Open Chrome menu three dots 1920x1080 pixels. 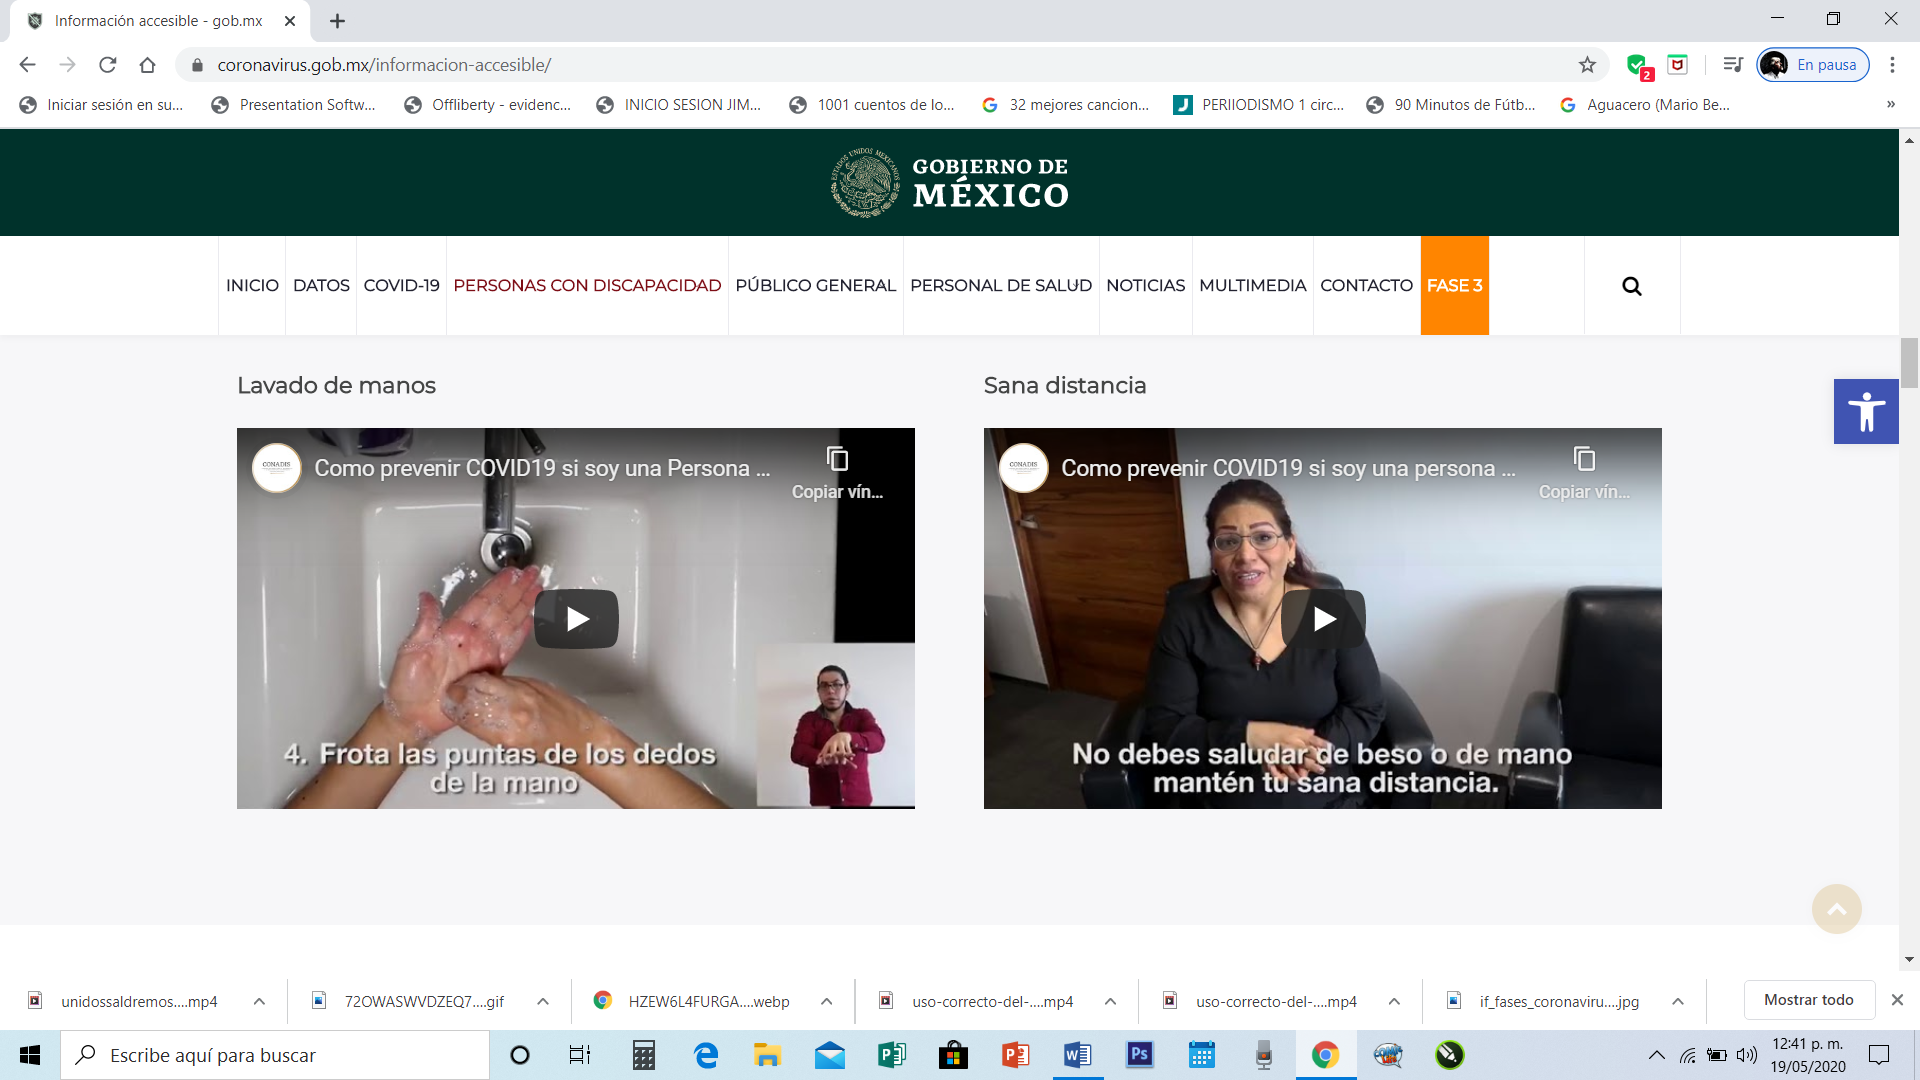pos(1892,65)
